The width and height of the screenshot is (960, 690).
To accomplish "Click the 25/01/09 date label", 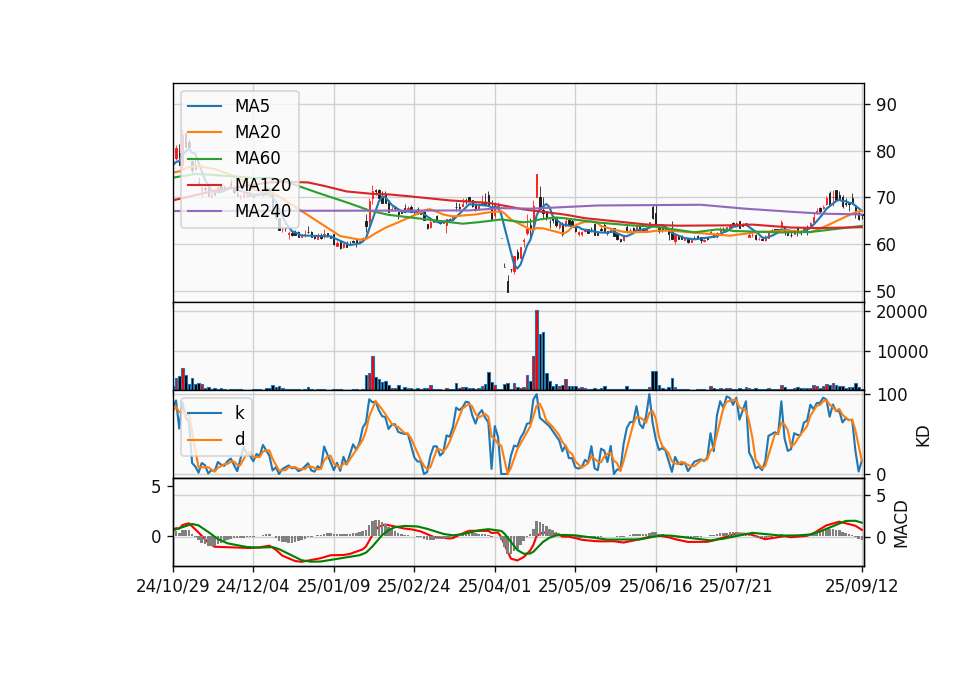I will 334,586.
